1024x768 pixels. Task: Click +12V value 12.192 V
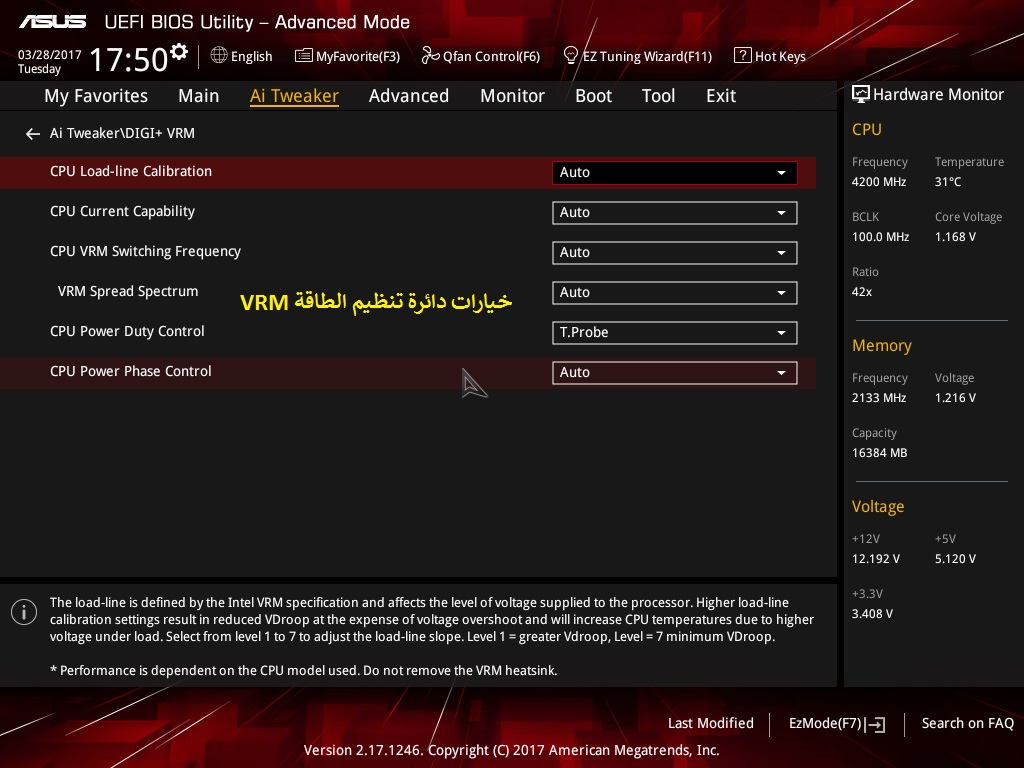(x=876, y=559)
